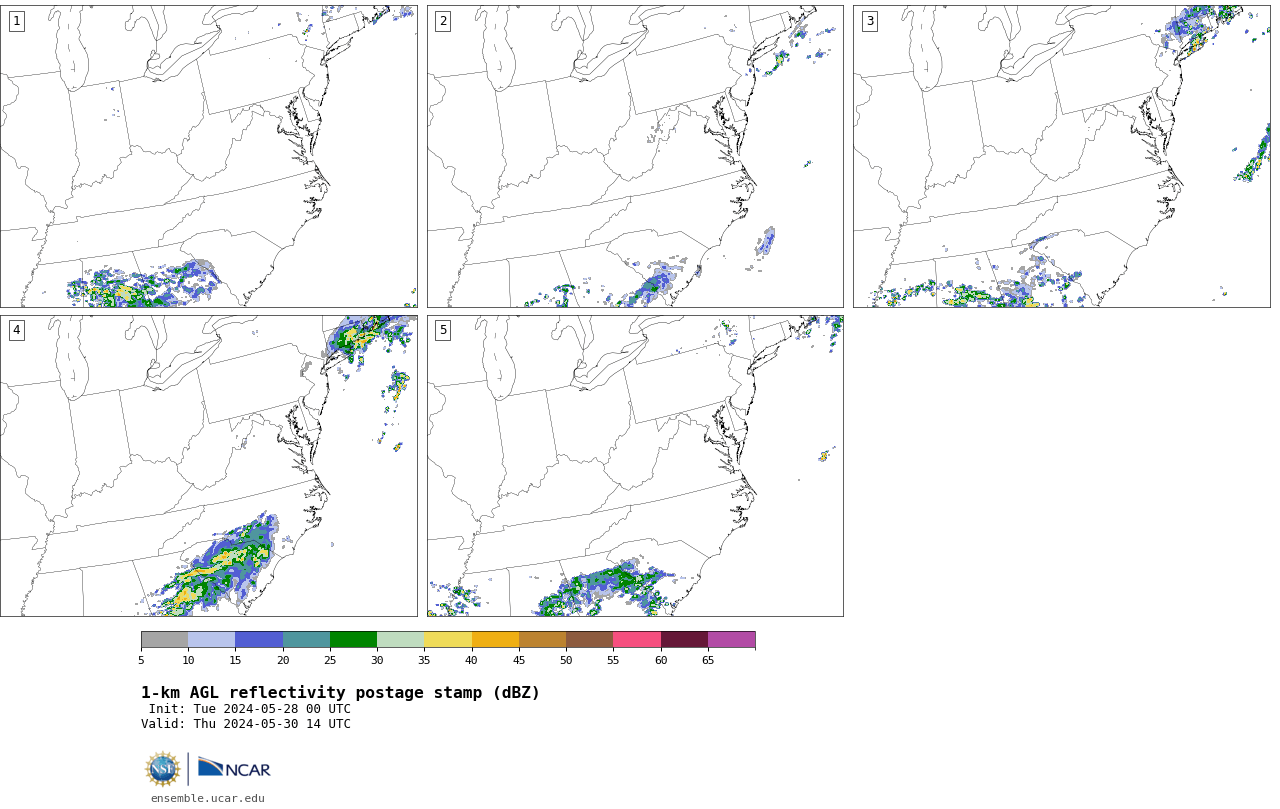This screenshot has height=809, width=1280.
Task: Open ensemble member 3 reflectivity map
Action: (x=1062, y=156)
